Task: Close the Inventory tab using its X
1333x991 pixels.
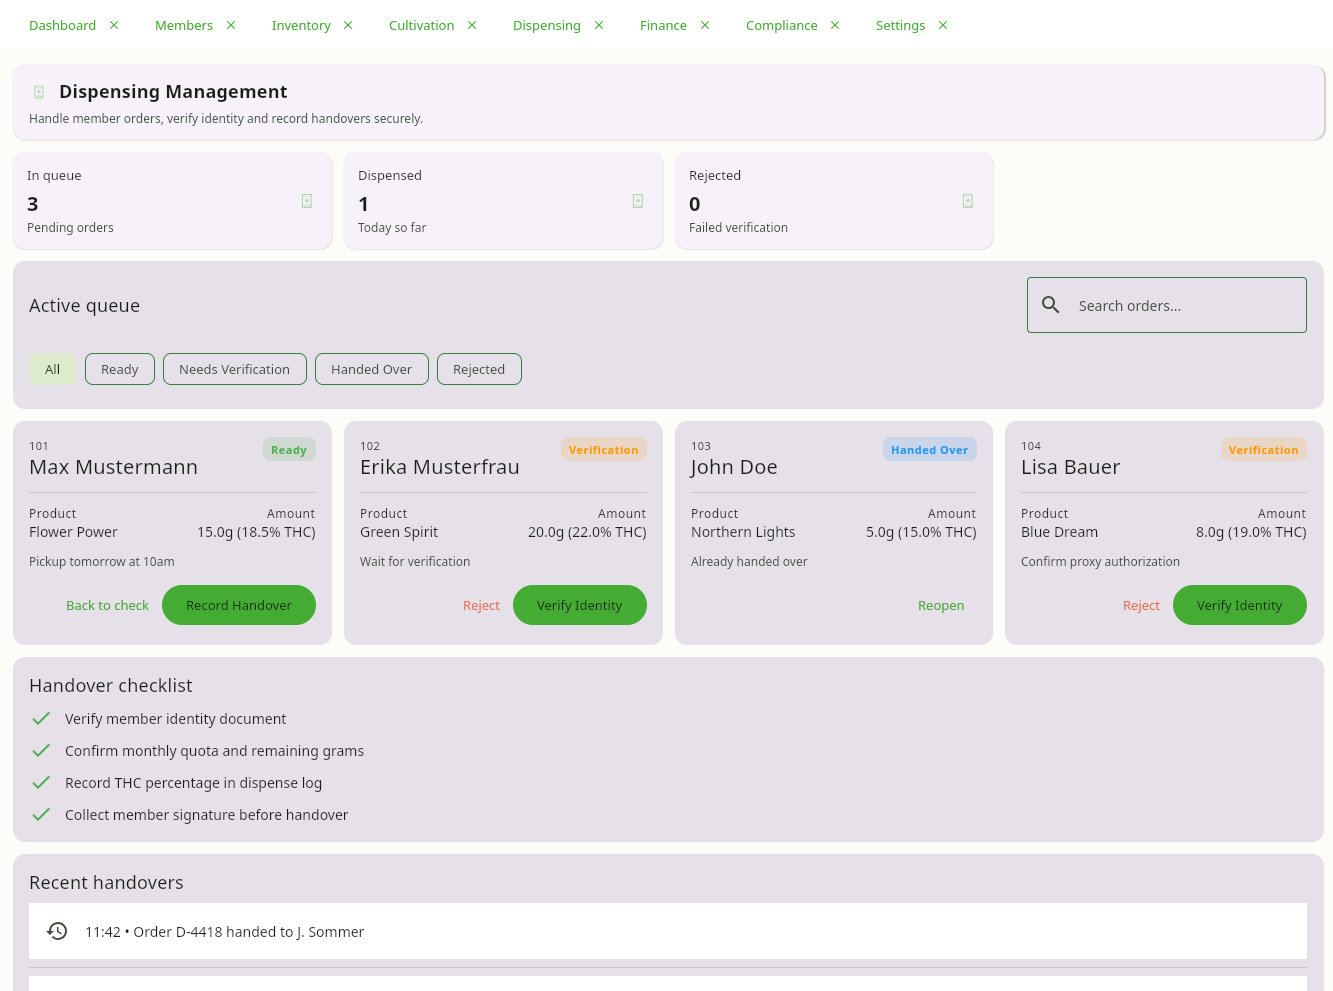Action: (x=348, y=25)
